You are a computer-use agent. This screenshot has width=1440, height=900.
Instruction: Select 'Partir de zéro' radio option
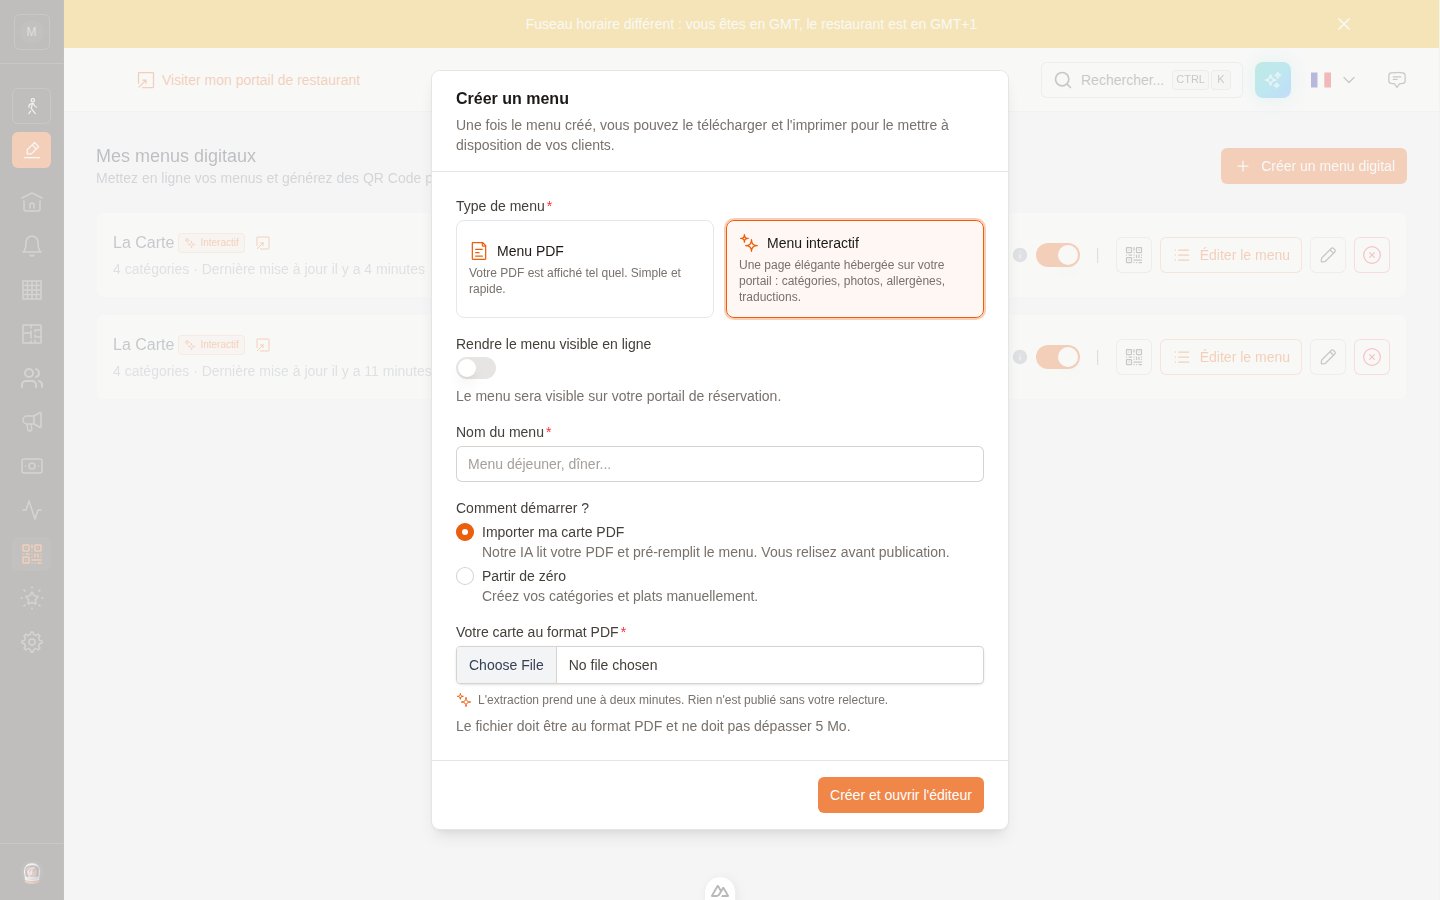tap(465, 576)
